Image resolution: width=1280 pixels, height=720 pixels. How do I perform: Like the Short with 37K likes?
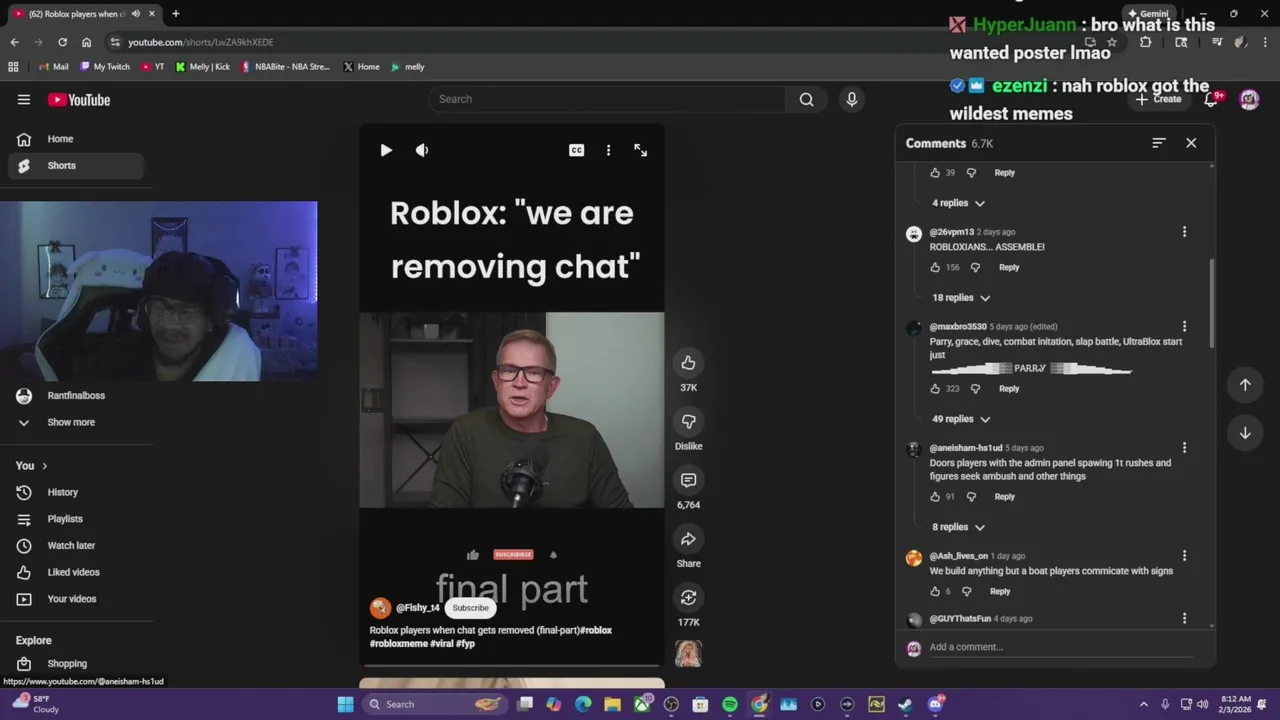(688, 363)
